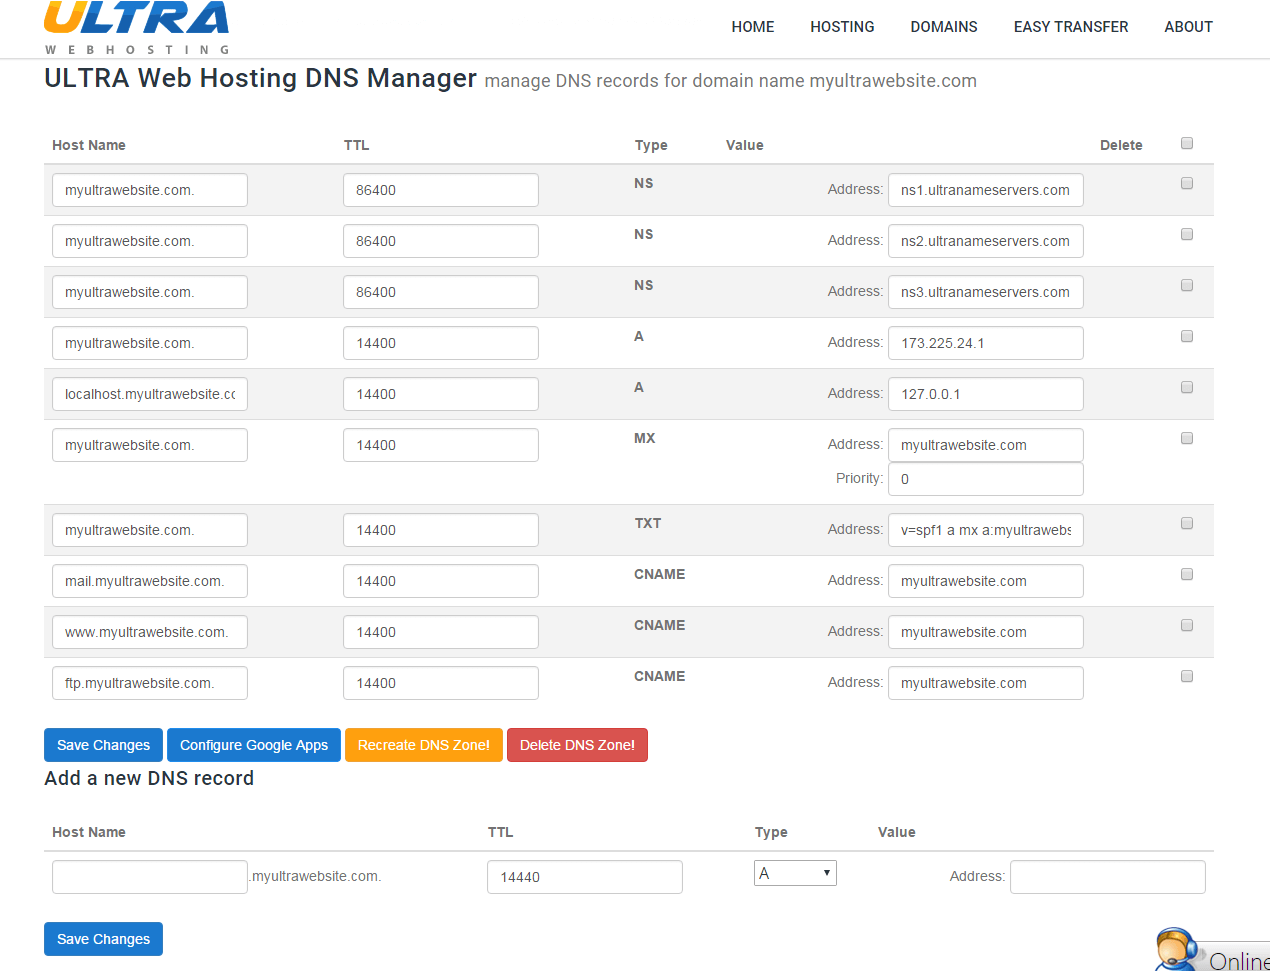Open the DOMAINS menu

pyautogui.click(x=944, y=27)
